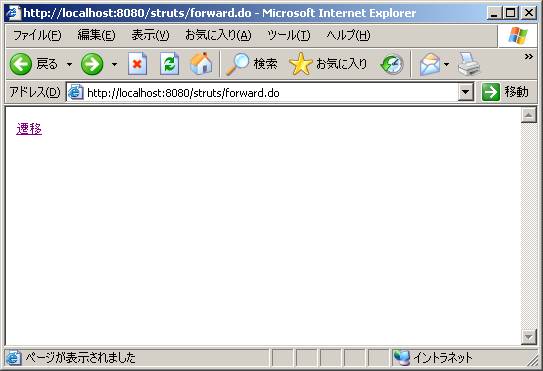Click the green Forward arrow button
Image resolution: width=543 pixels, height=371 pixels.
click(x=92, y=64)
